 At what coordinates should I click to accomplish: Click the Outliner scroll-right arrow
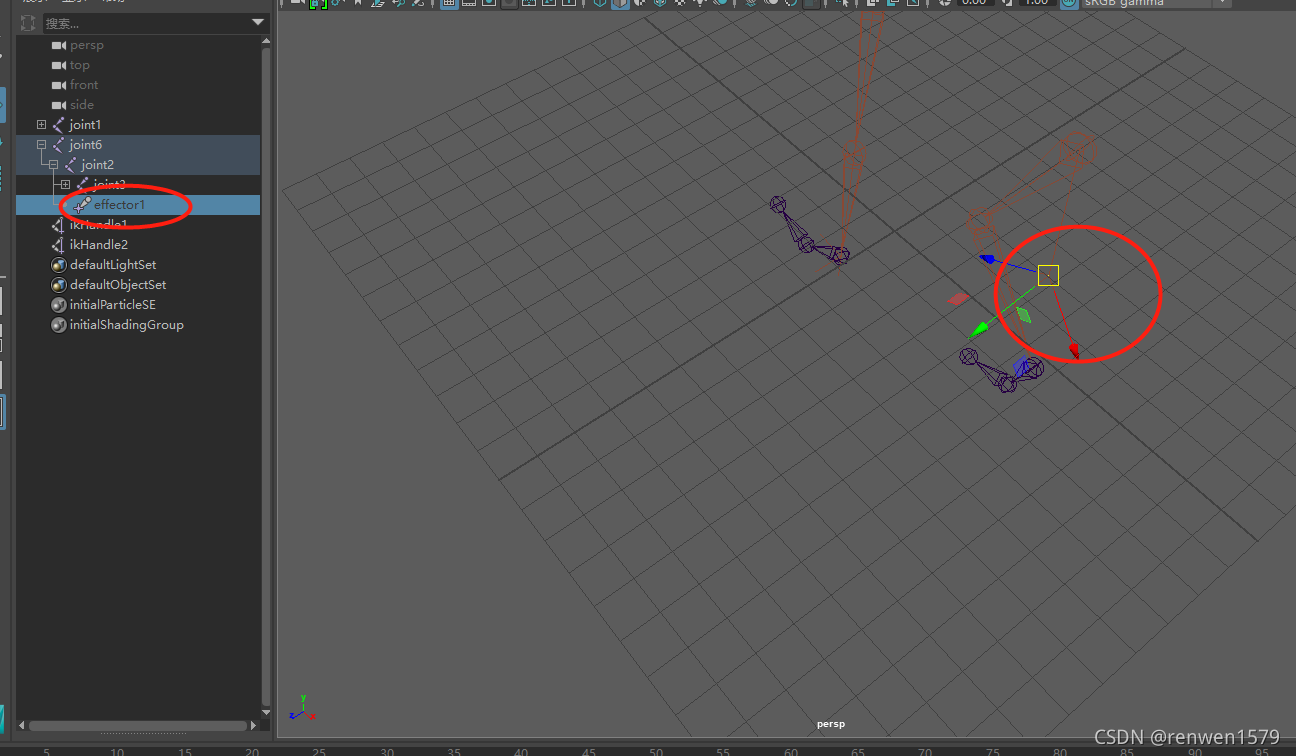(x=254, y=726)
